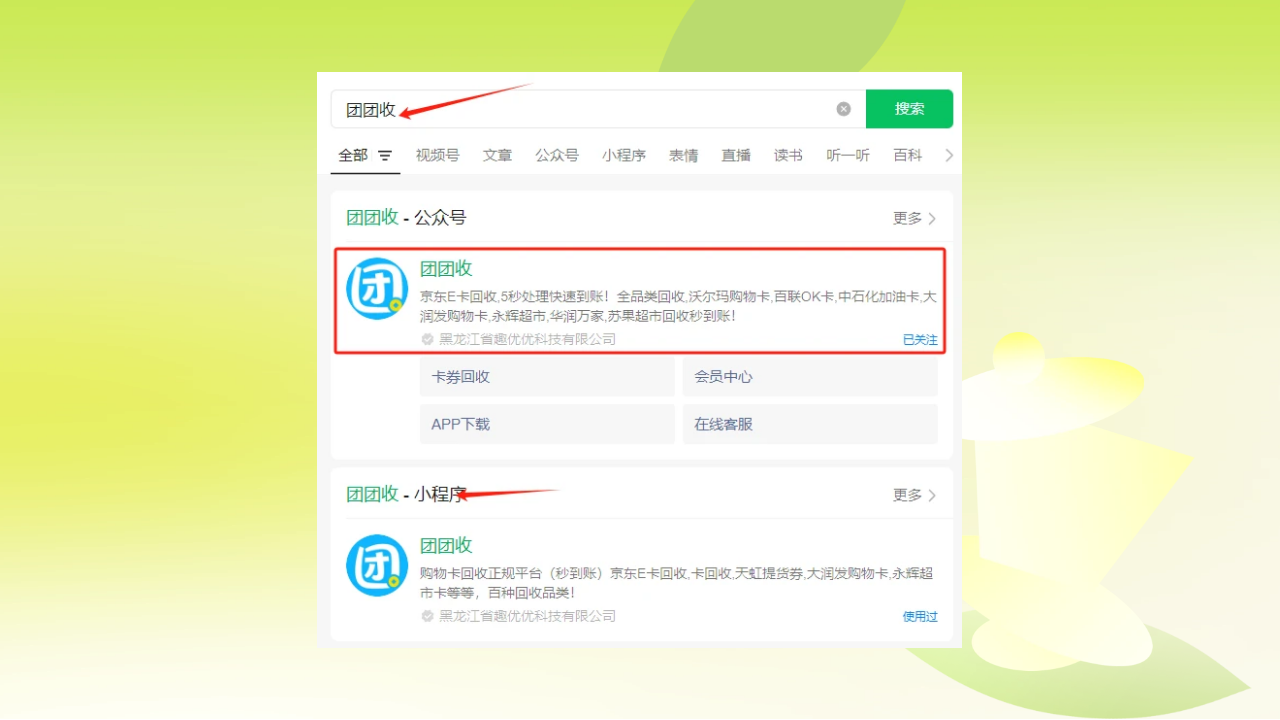Switch to the 文章 tab
Viewport: 1280px width, 720px height.
(497, 155)
